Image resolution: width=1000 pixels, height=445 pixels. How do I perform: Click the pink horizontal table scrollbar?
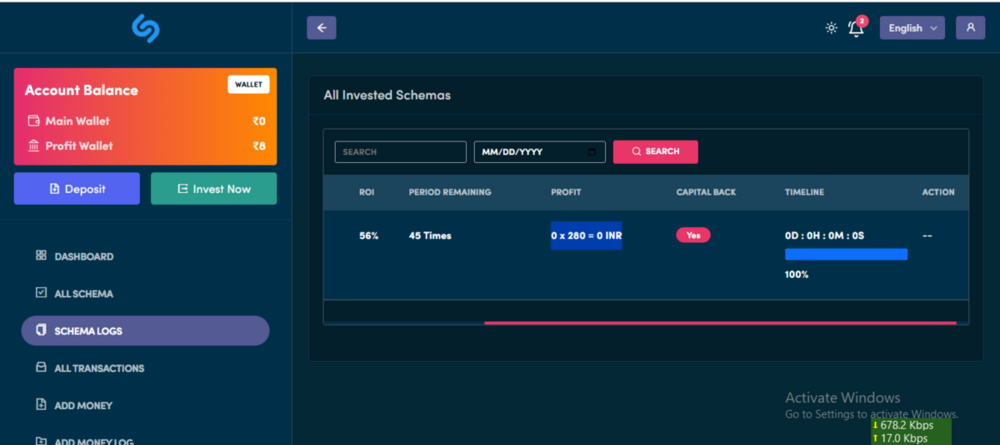[x=720, y=323]
